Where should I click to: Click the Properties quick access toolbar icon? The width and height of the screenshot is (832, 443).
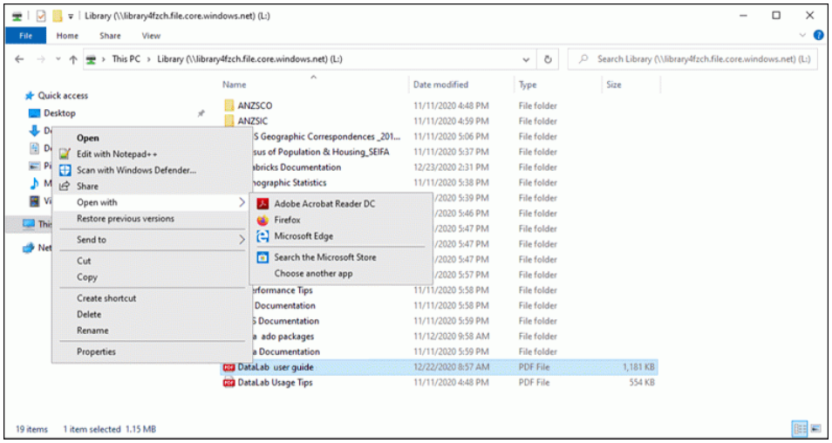(x=41, y=16)
